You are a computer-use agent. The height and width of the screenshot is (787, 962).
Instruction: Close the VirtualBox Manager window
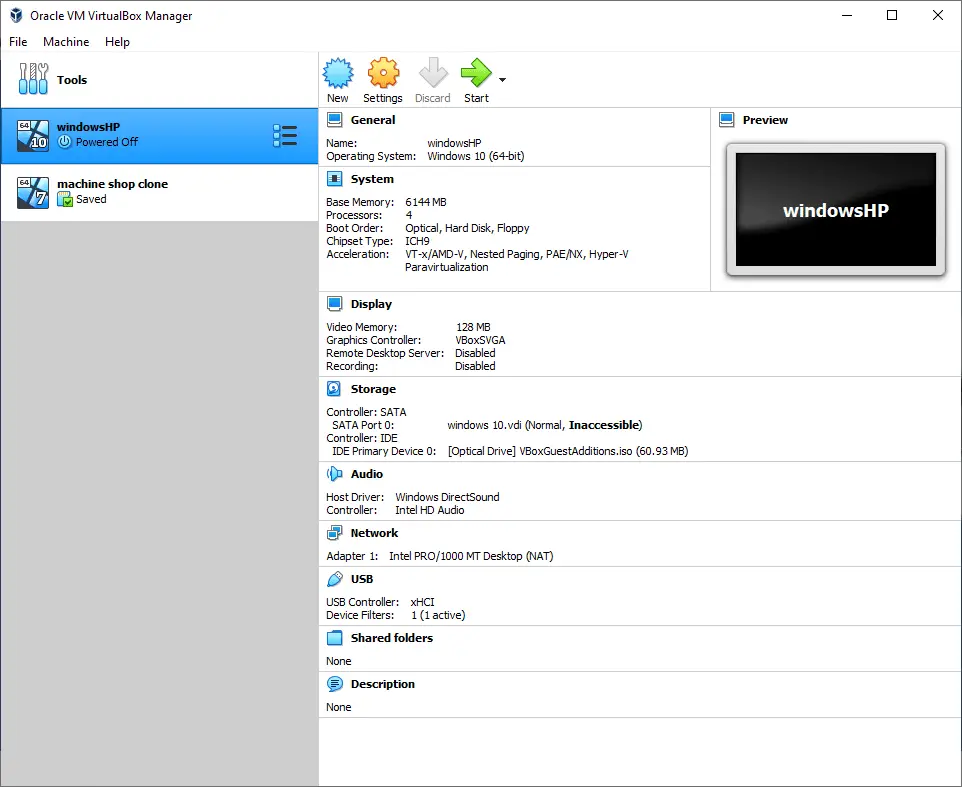coord(938,15)
